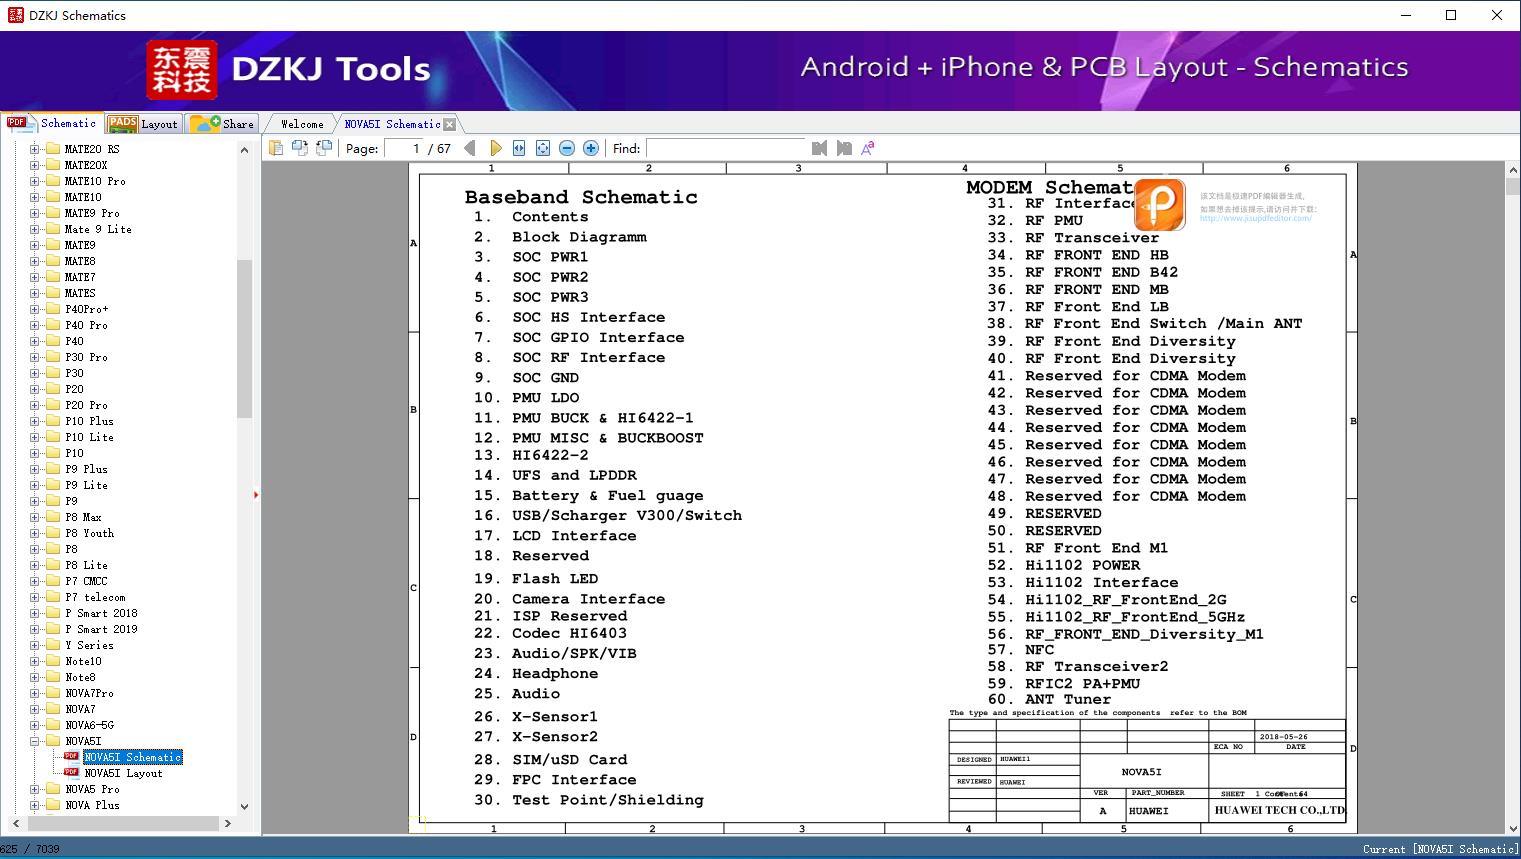Toggle the match case search icon
The image size is (1521, 859).
point(868,148)
